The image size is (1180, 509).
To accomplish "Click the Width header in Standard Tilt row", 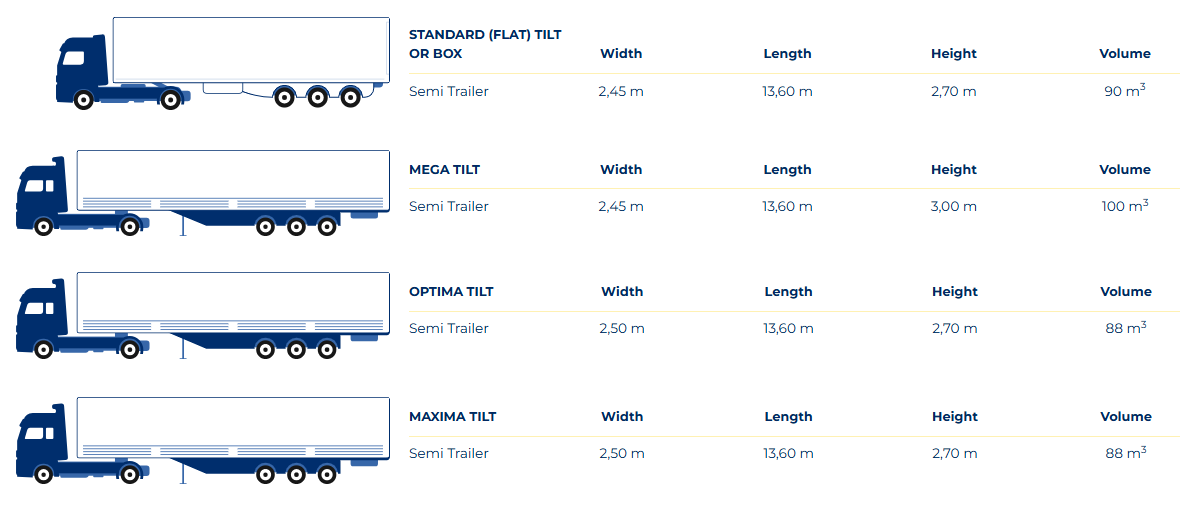I will [621, 54].
